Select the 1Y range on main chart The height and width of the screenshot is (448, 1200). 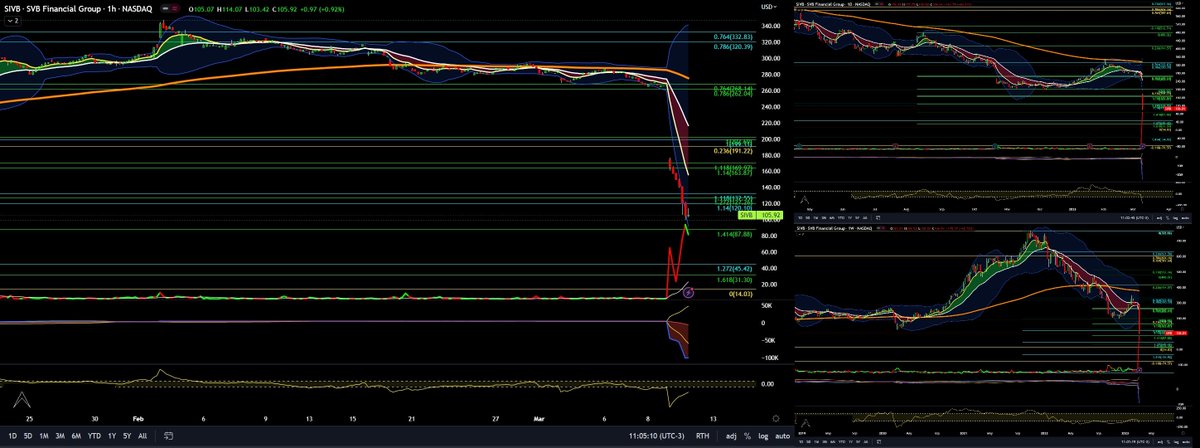point(113,437)
